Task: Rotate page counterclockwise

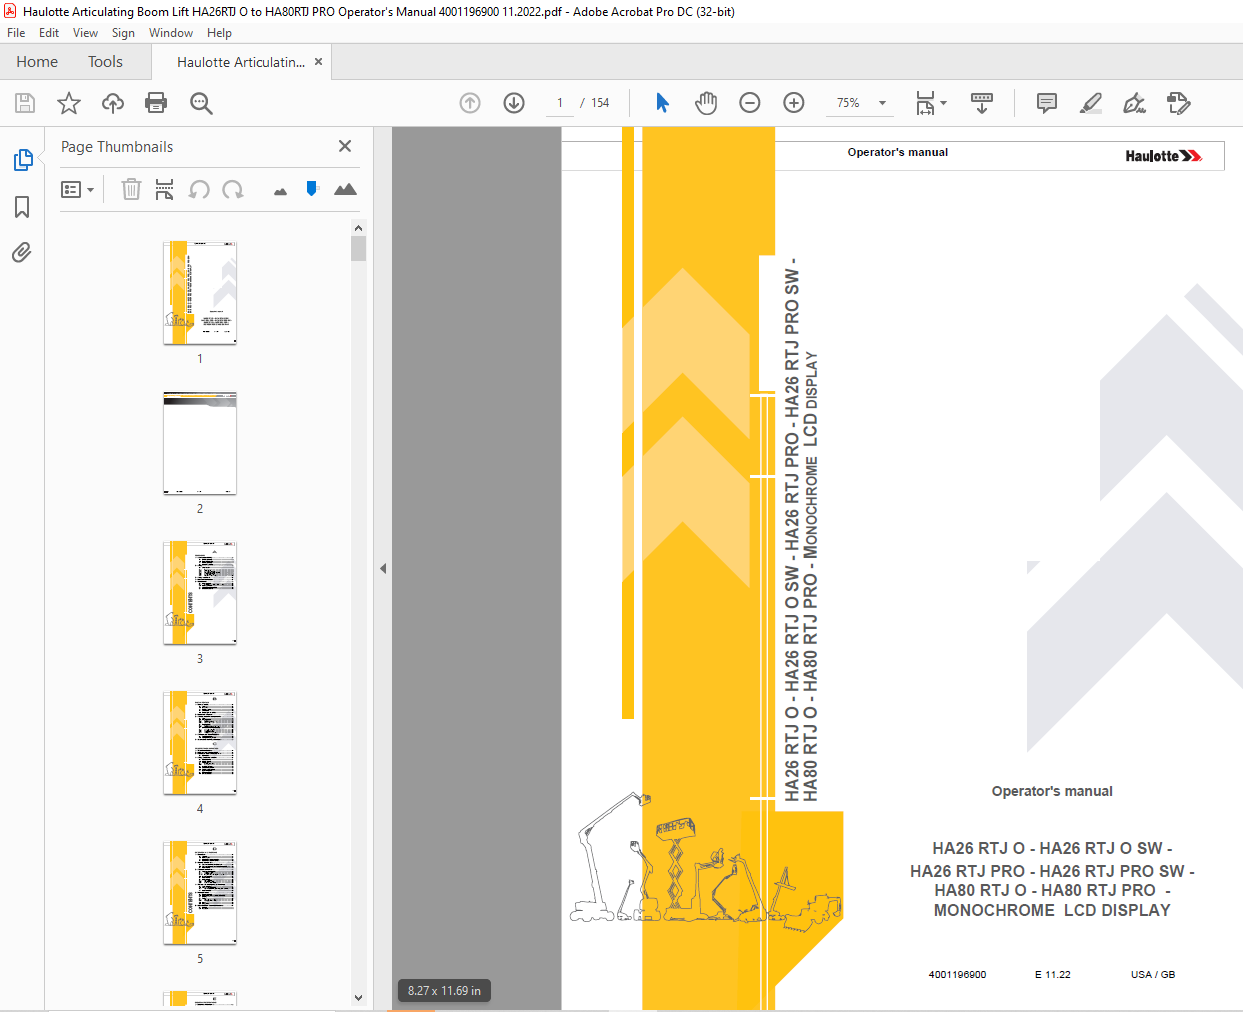Action: point(199,189)
